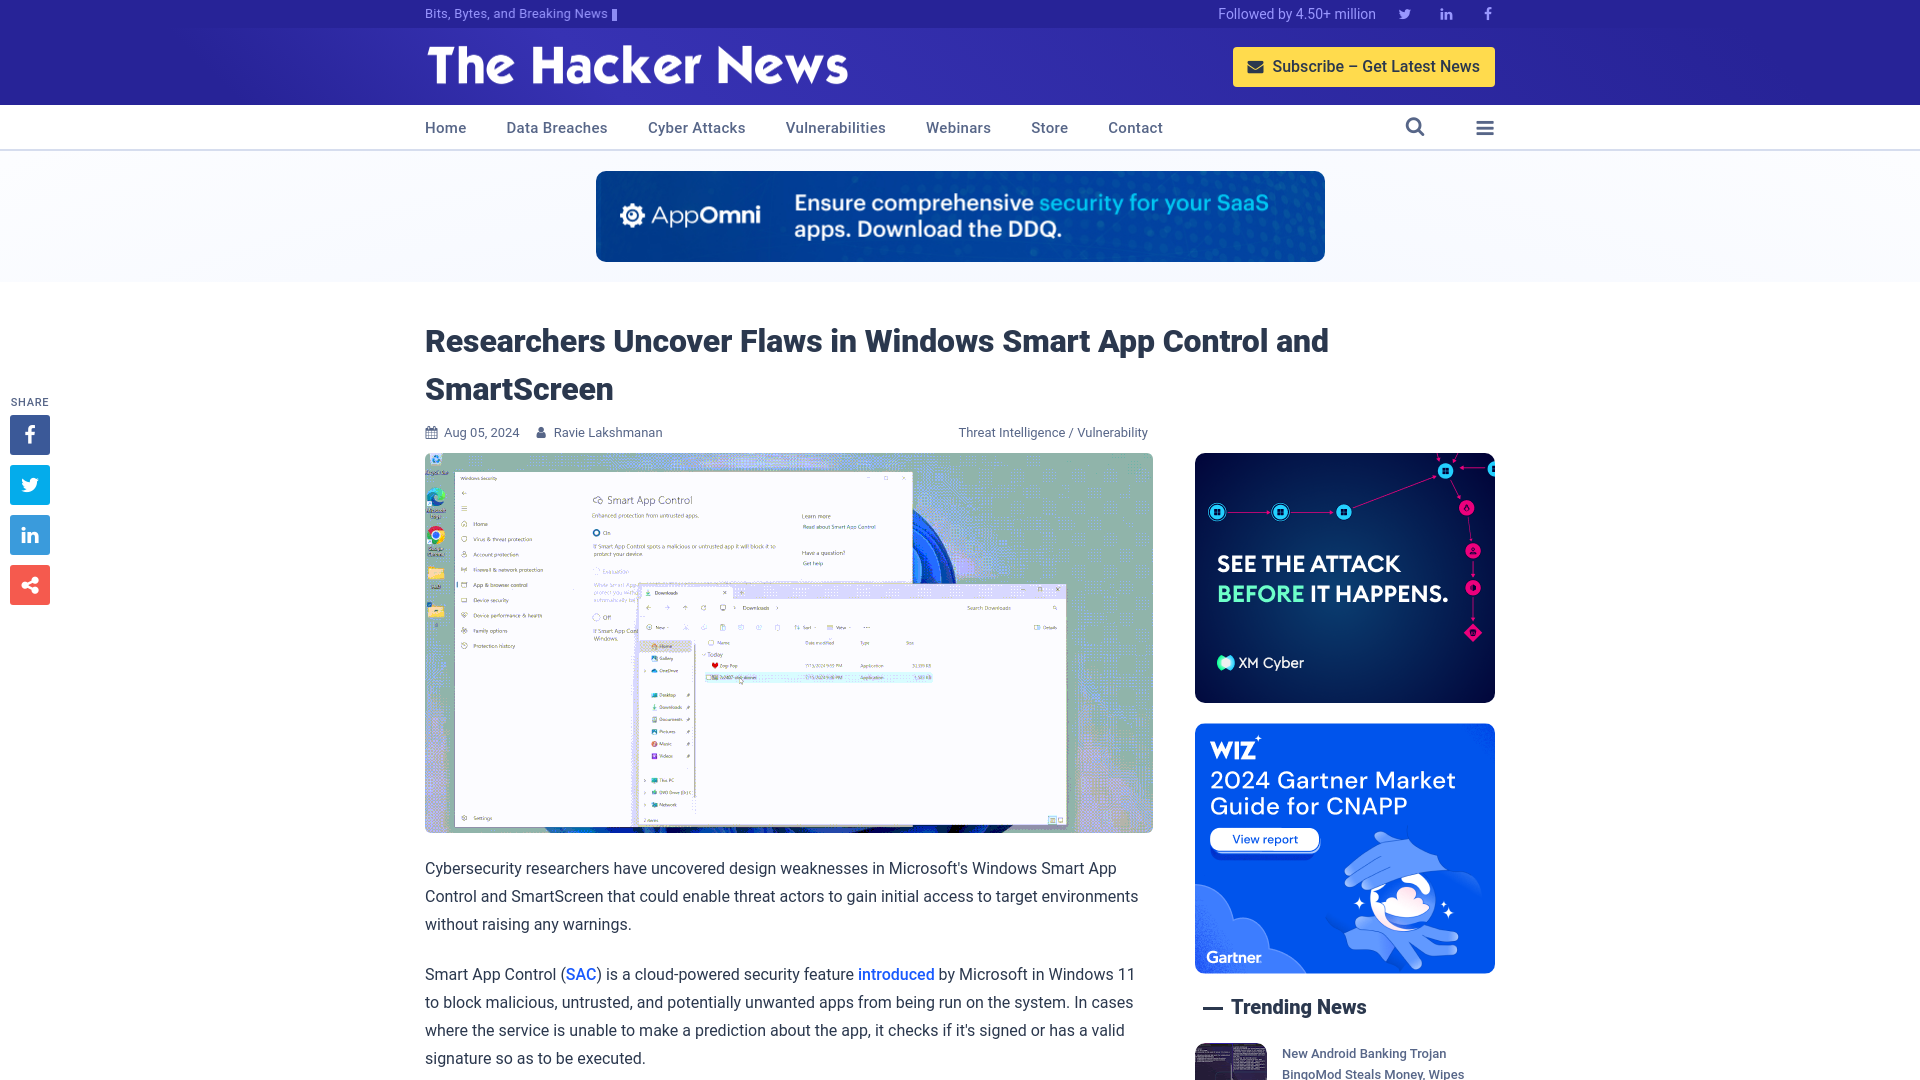Click the XM Cyber advertisement
Screen dimensions: 1920x1080
click(1344, 578)
